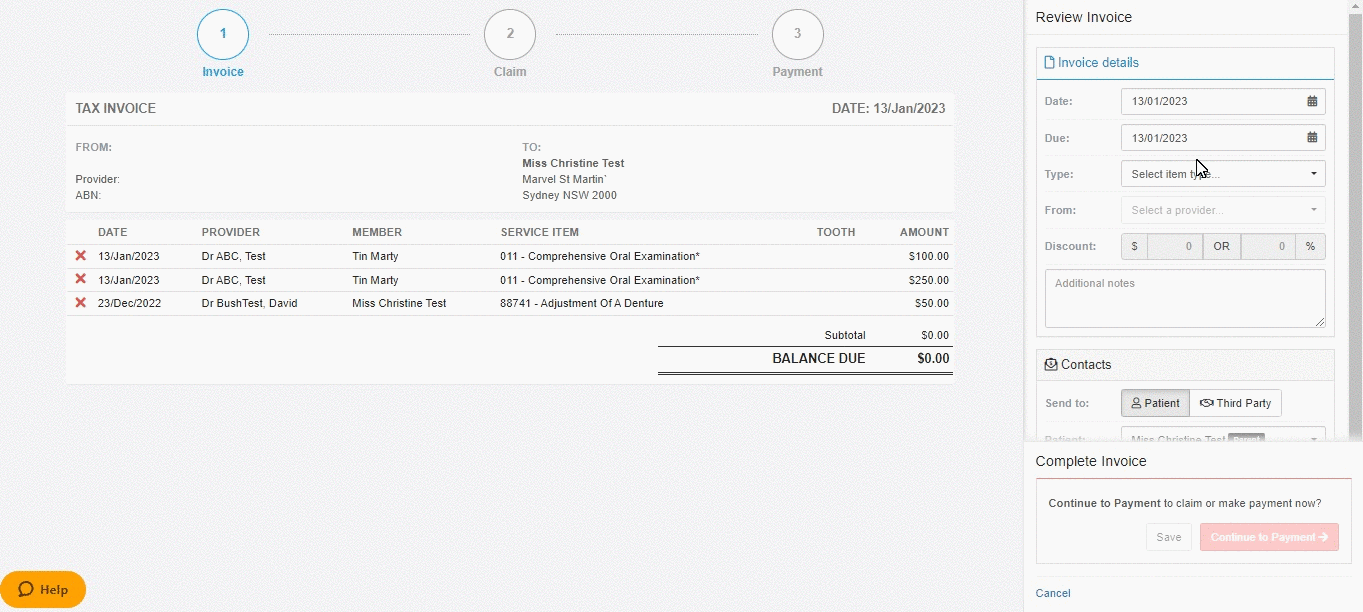Viewport: 1363px width, 612px height.
Task: Click the Subtotal label
Action: (845, 335)
